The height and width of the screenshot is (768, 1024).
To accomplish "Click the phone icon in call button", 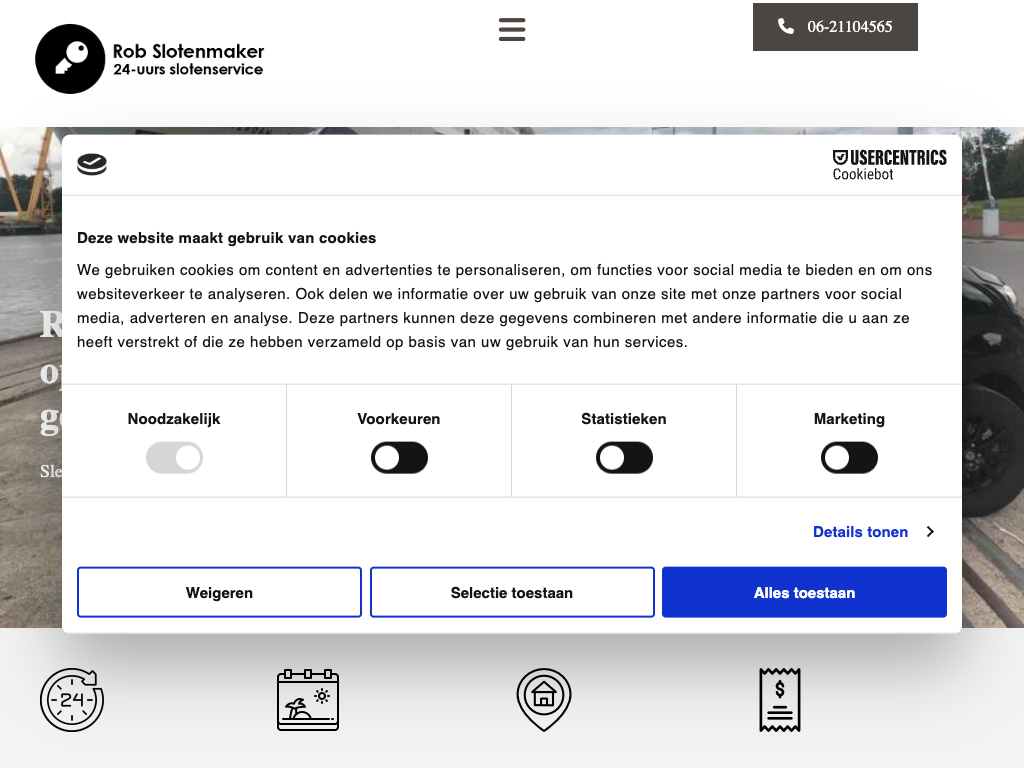I will pos(786,27).
